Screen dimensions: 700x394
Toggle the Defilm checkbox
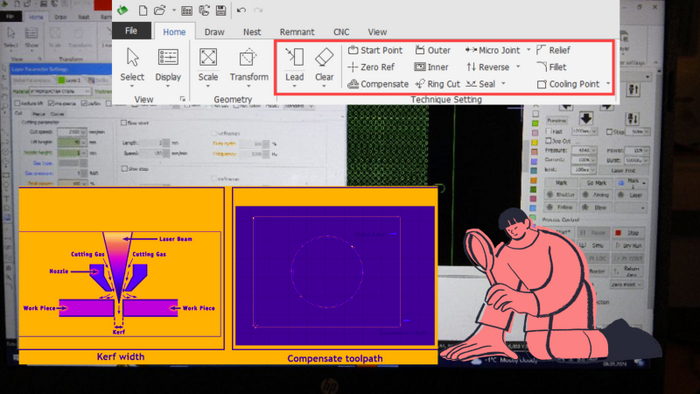tap(84, 104)
